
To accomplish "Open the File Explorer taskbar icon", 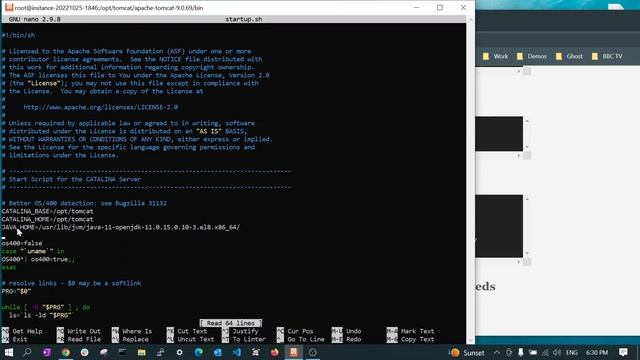I will pos(141,352).
